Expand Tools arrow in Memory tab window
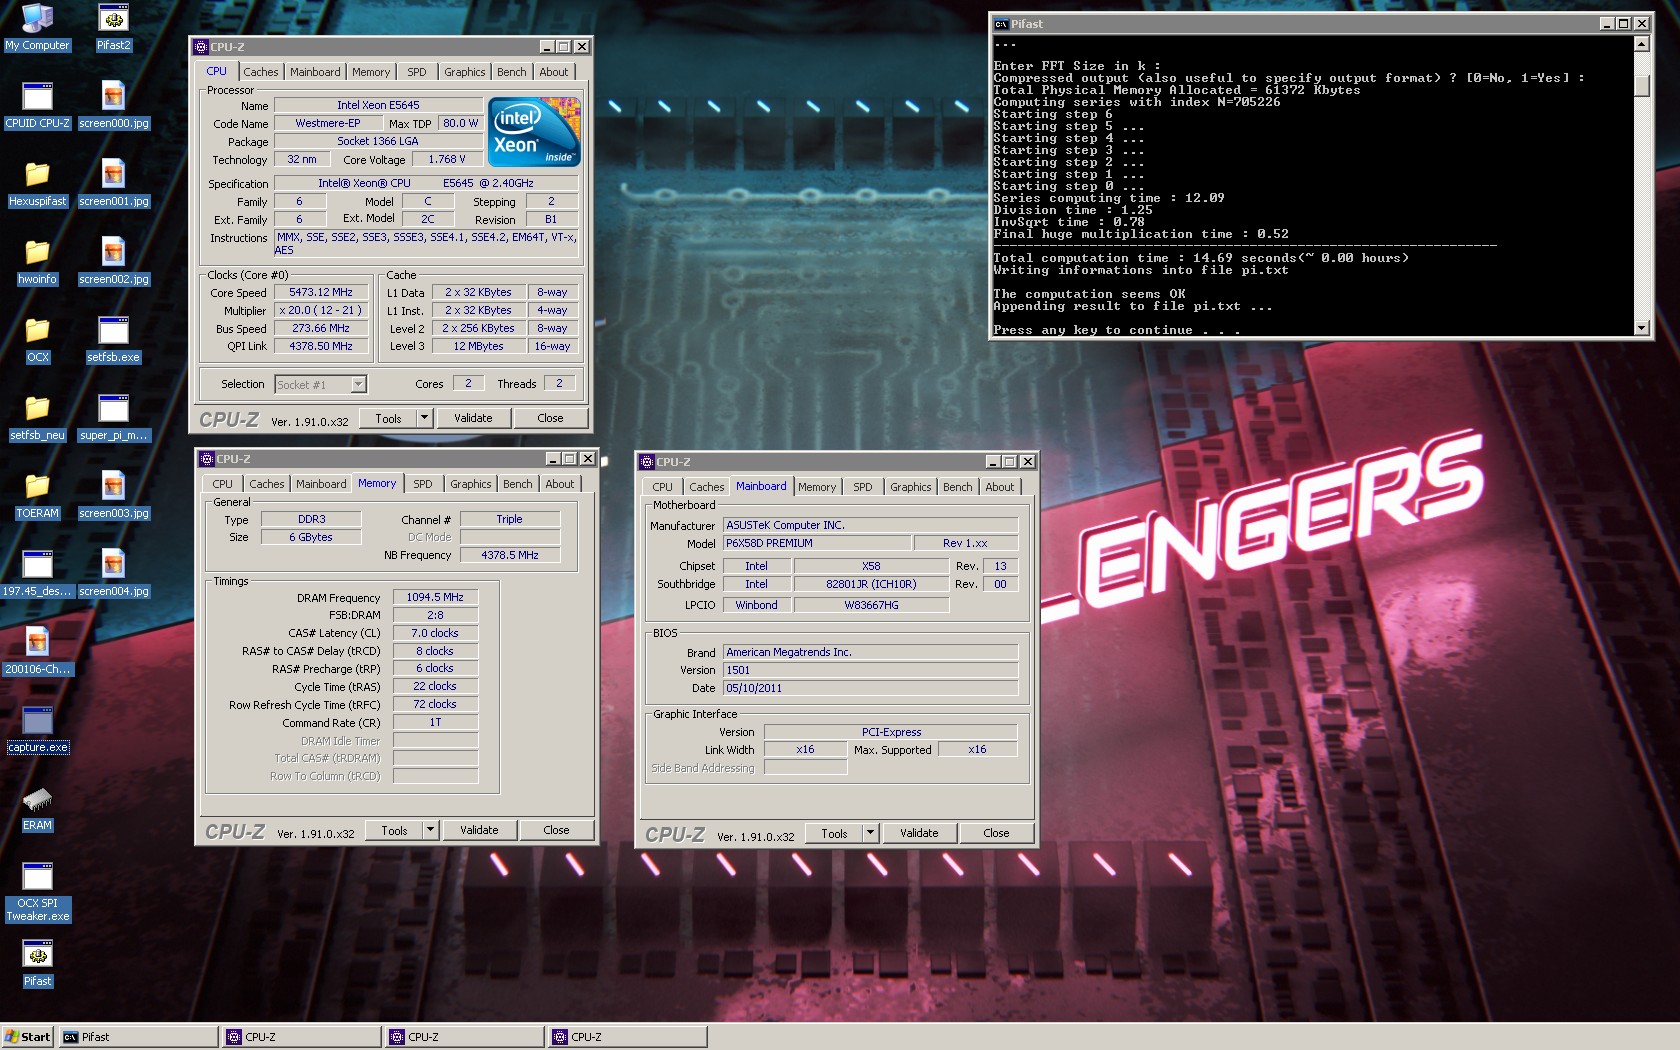Viewport: 1680px width, 1050px height. tap(430, 830)
